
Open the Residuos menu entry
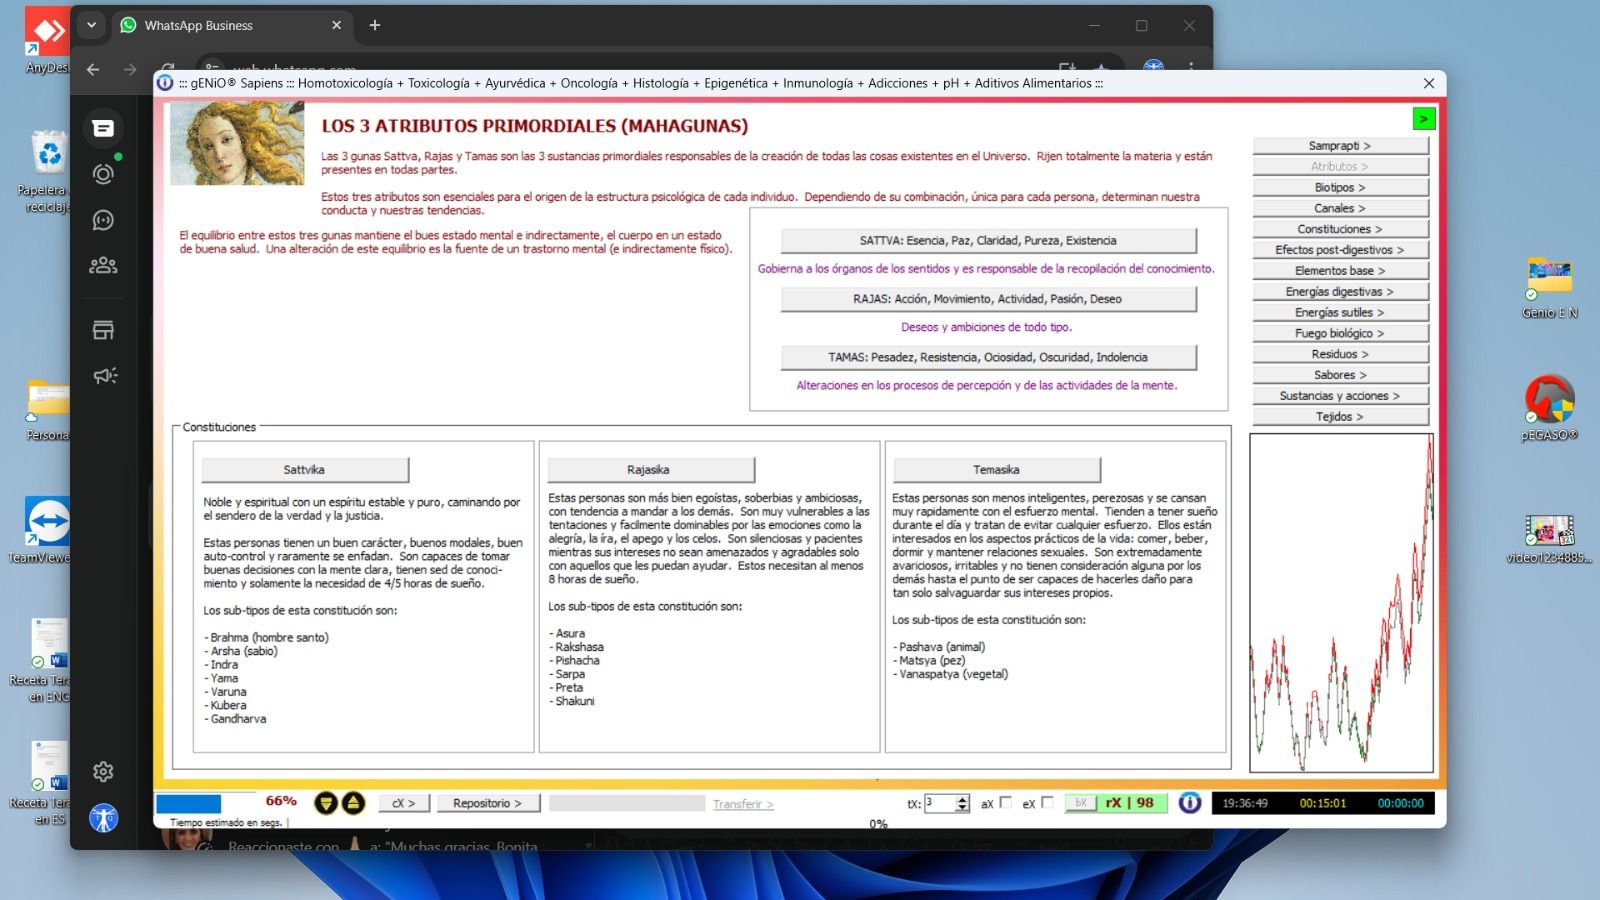1340,354
